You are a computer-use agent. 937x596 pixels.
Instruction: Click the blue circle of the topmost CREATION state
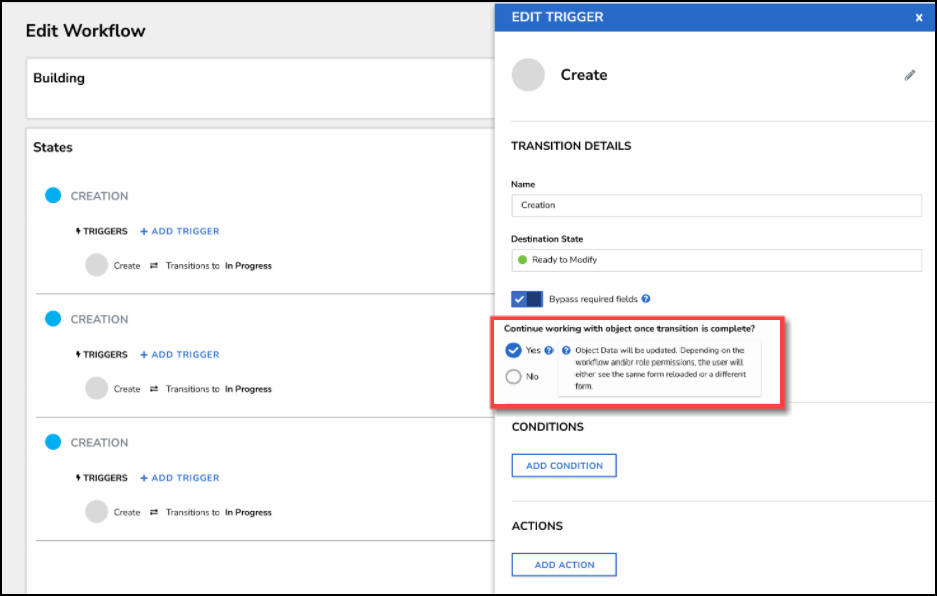(53, 196)
